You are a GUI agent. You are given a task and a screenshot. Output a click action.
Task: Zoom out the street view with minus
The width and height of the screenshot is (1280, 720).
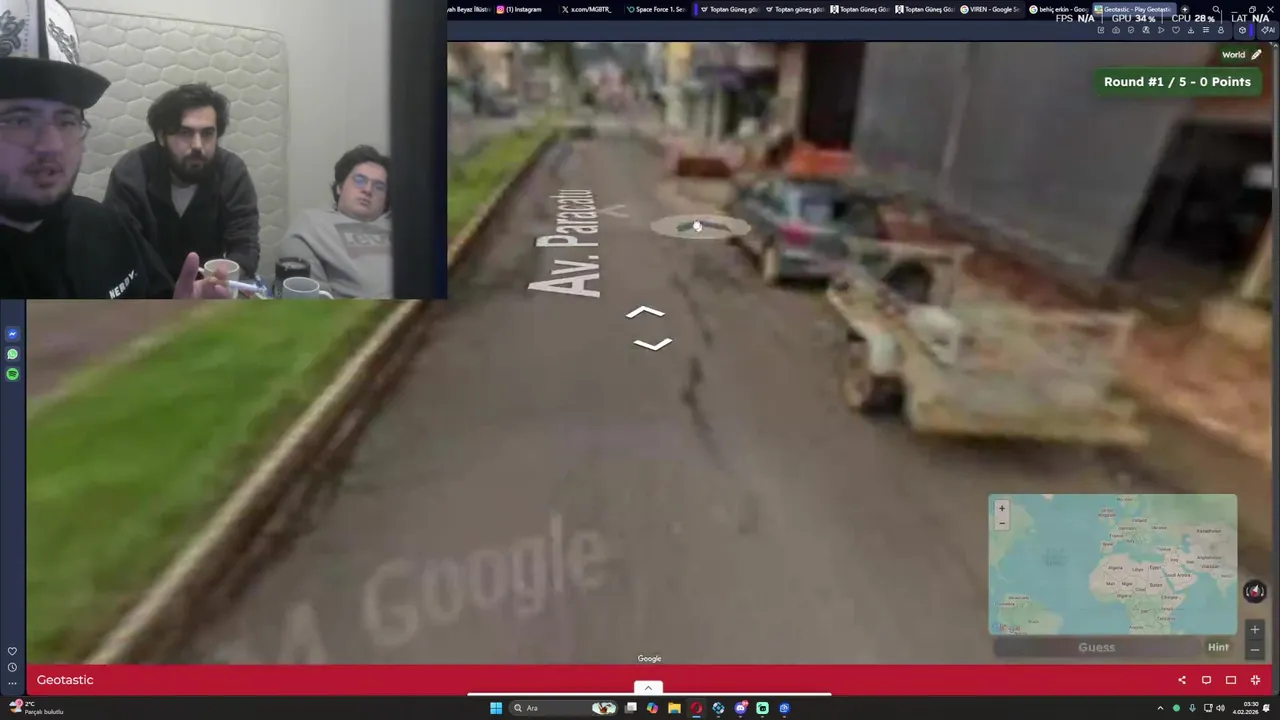pos(1255,650)
